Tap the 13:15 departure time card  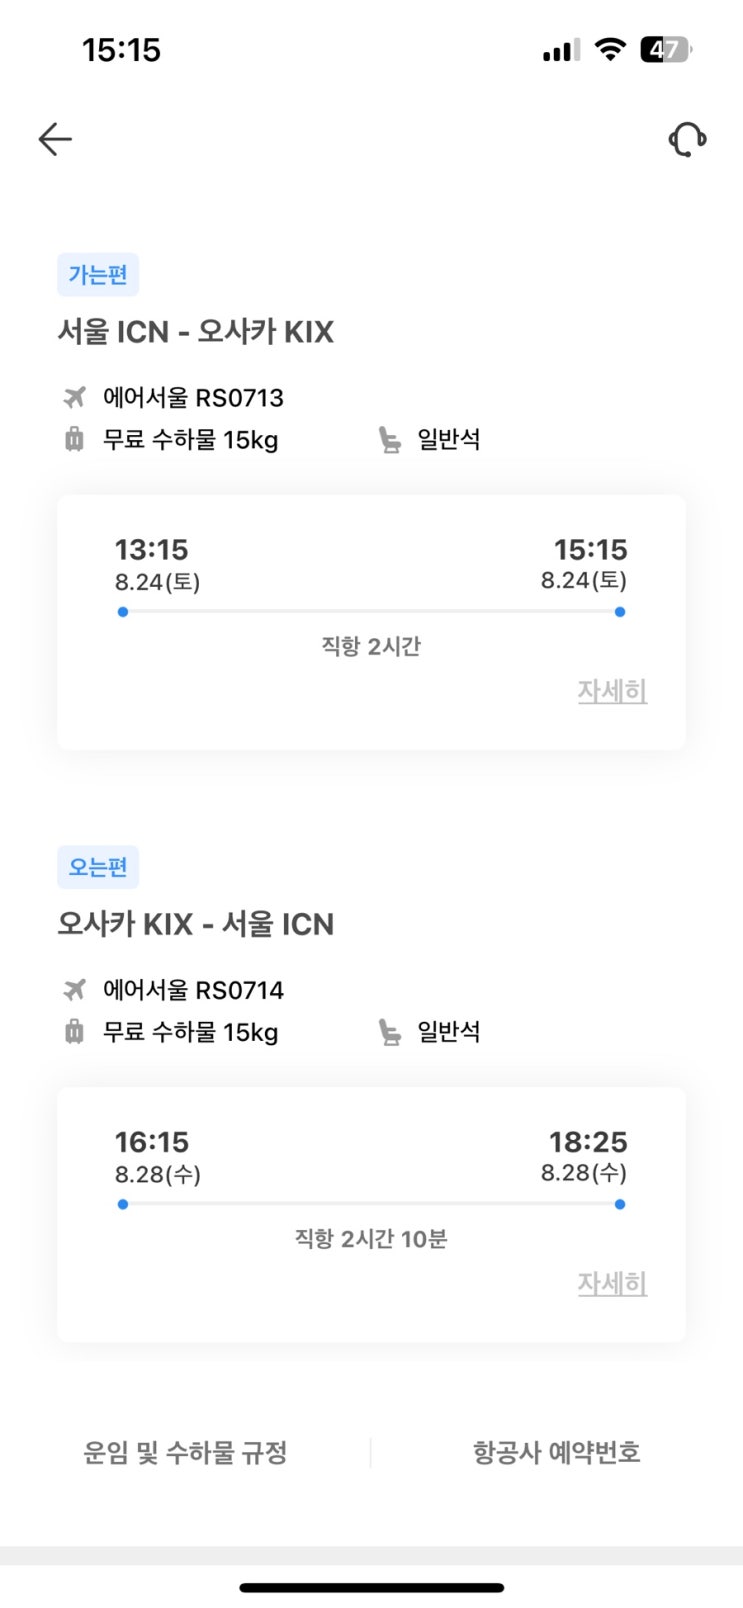152,550
